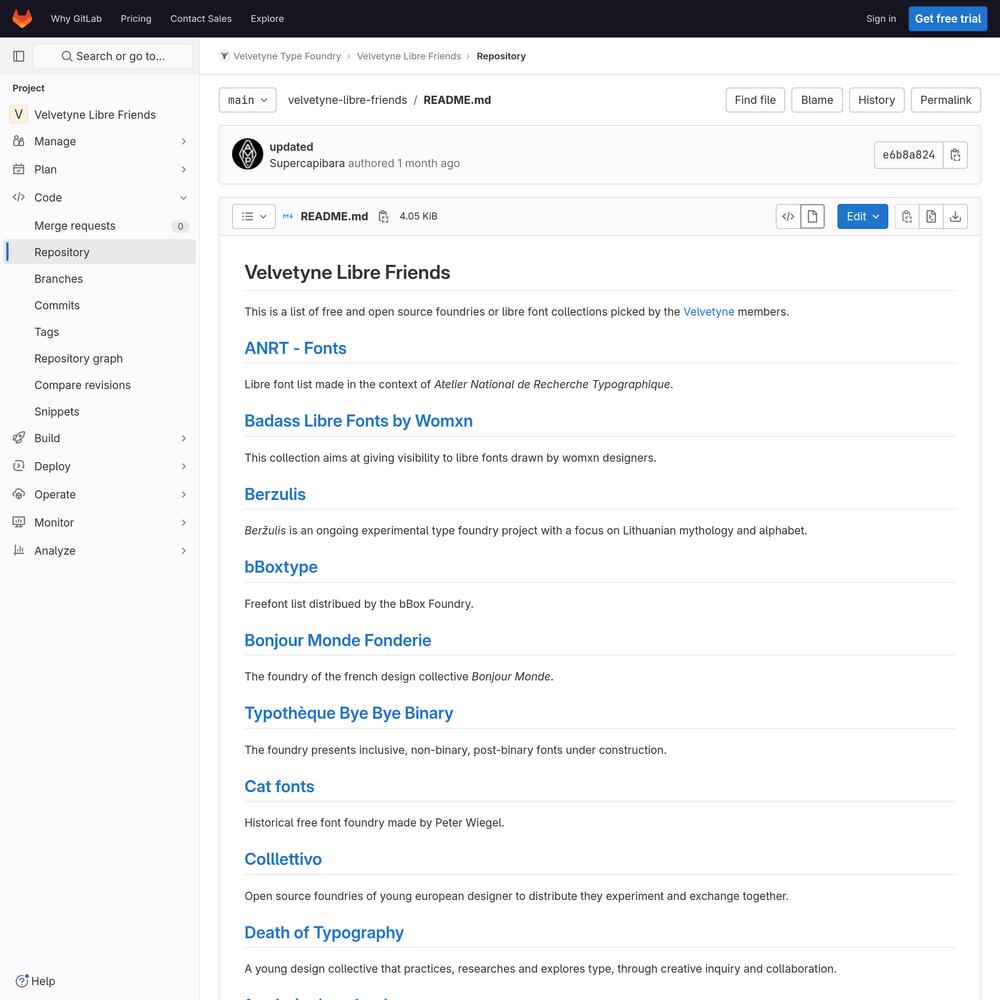Click the velvetyne-libre-friends path breadcrumb
1000x1000 pixels.
347,100
